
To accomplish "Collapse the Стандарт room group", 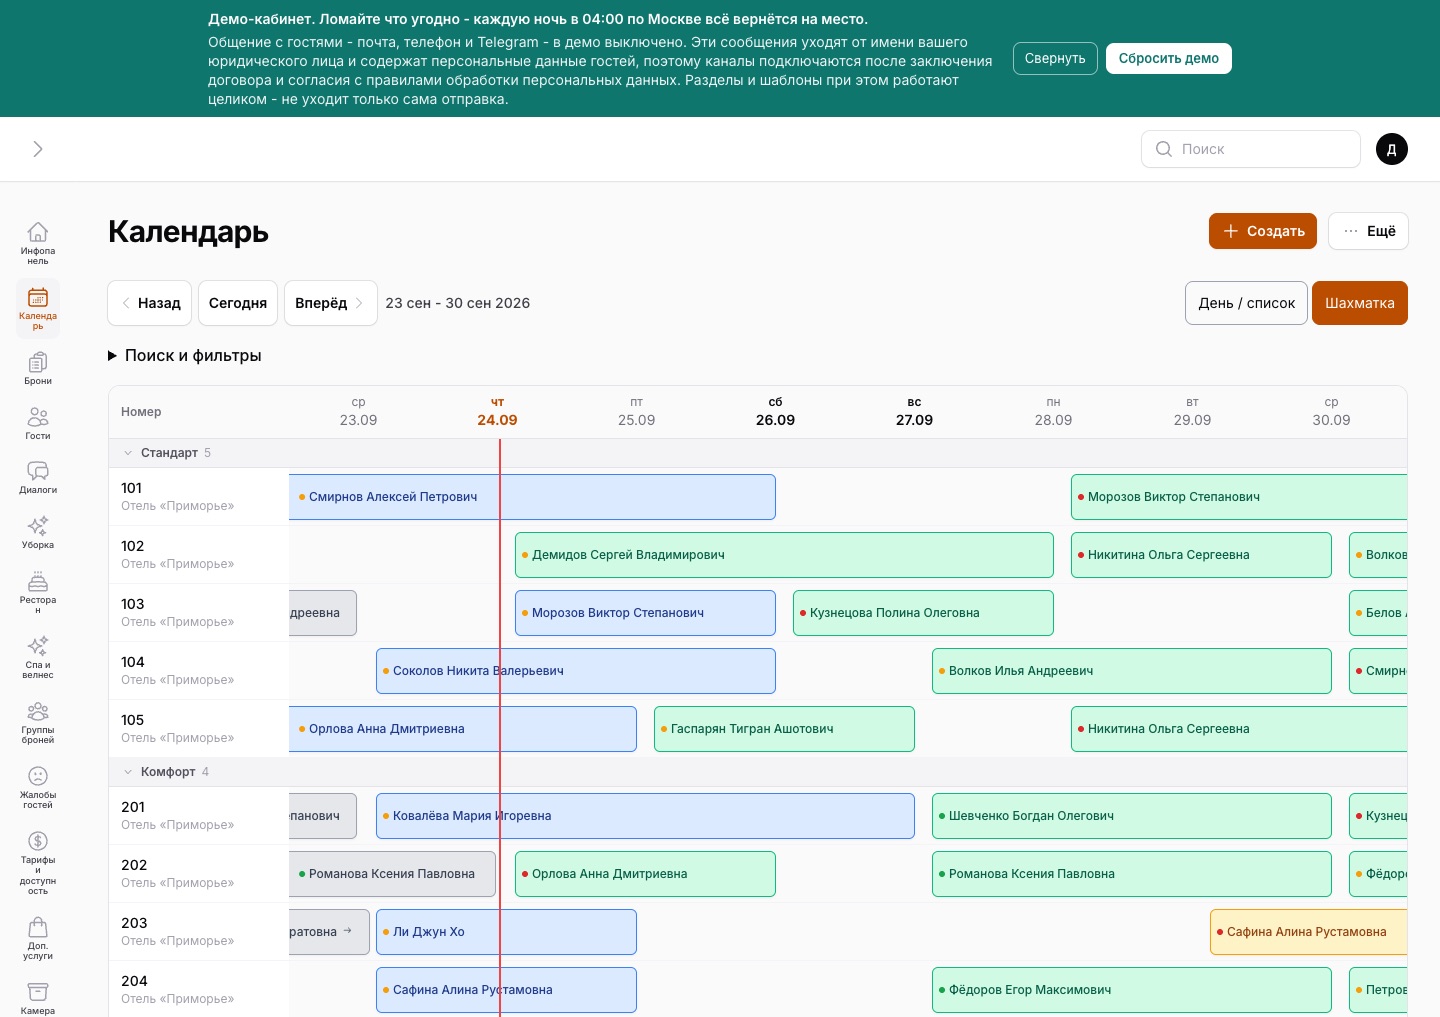I will tap(128, 453).
